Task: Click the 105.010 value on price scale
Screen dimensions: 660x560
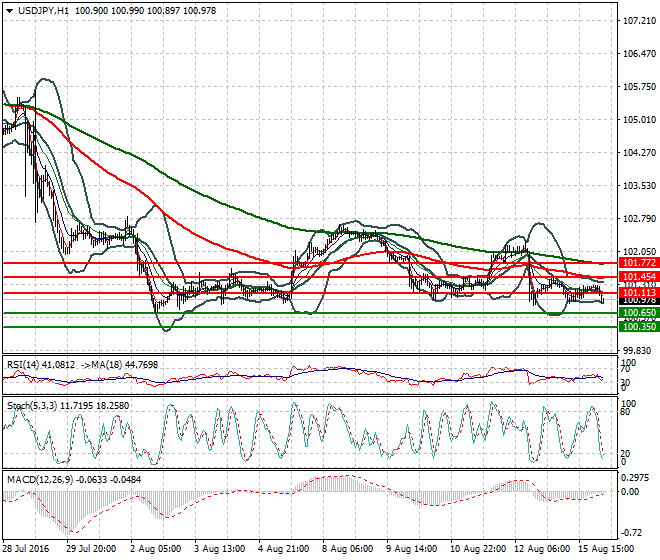Action: (637, 119)
